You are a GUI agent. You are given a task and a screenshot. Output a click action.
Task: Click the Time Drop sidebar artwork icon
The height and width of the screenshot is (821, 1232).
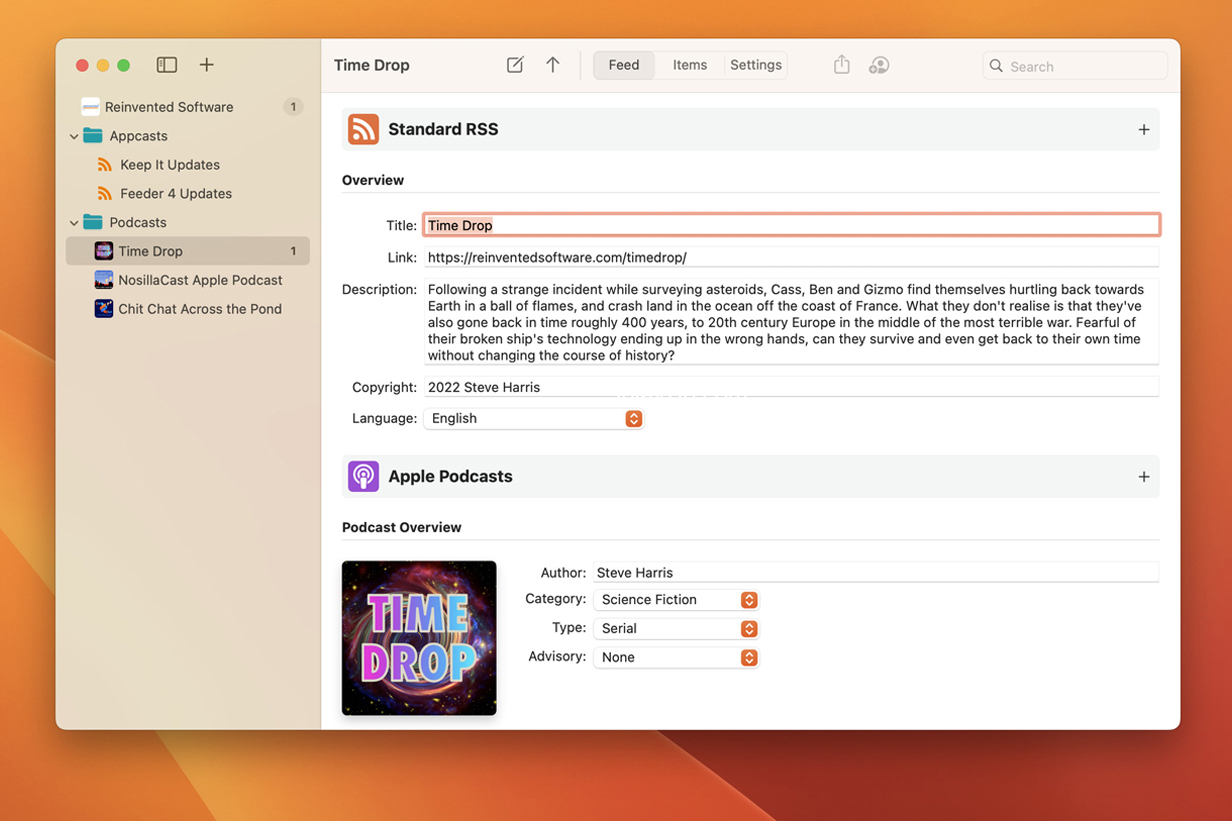(104, 251)
